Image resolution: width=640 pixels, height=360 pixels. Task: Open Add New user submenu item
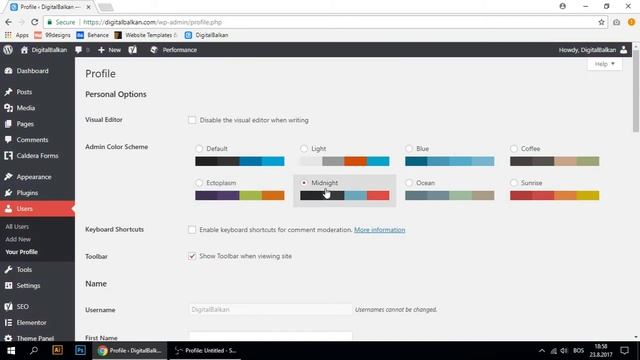pyautogui.click(x=18, y=239)
